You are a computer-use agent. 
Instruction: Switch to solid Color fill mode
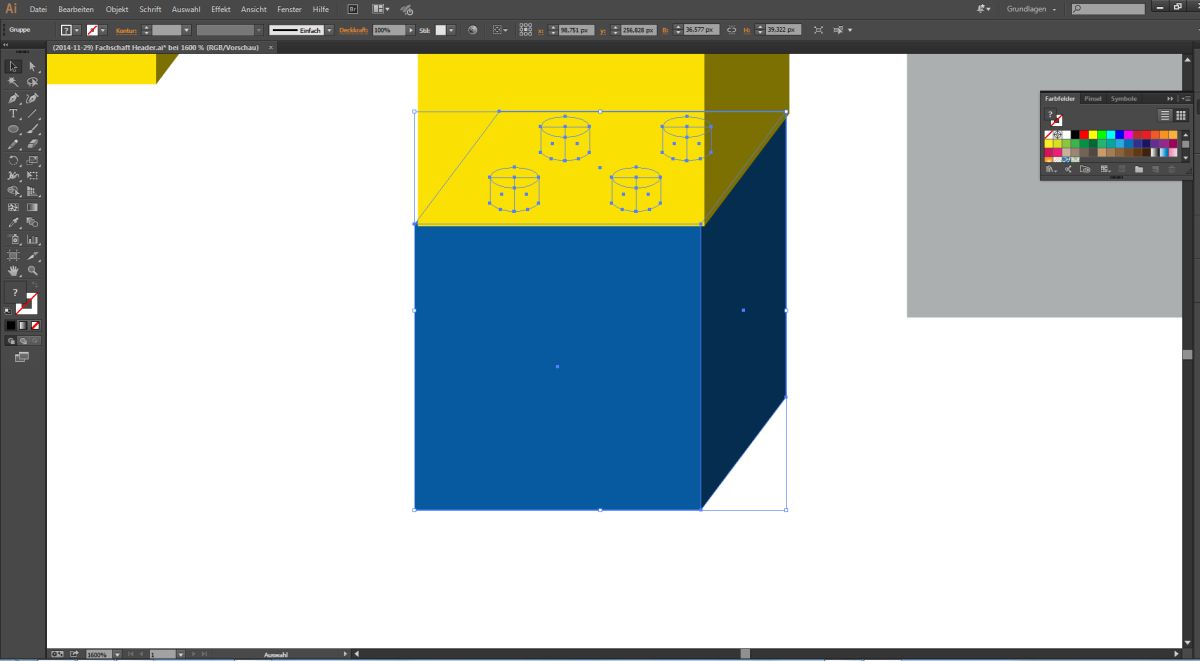point(11,325)
